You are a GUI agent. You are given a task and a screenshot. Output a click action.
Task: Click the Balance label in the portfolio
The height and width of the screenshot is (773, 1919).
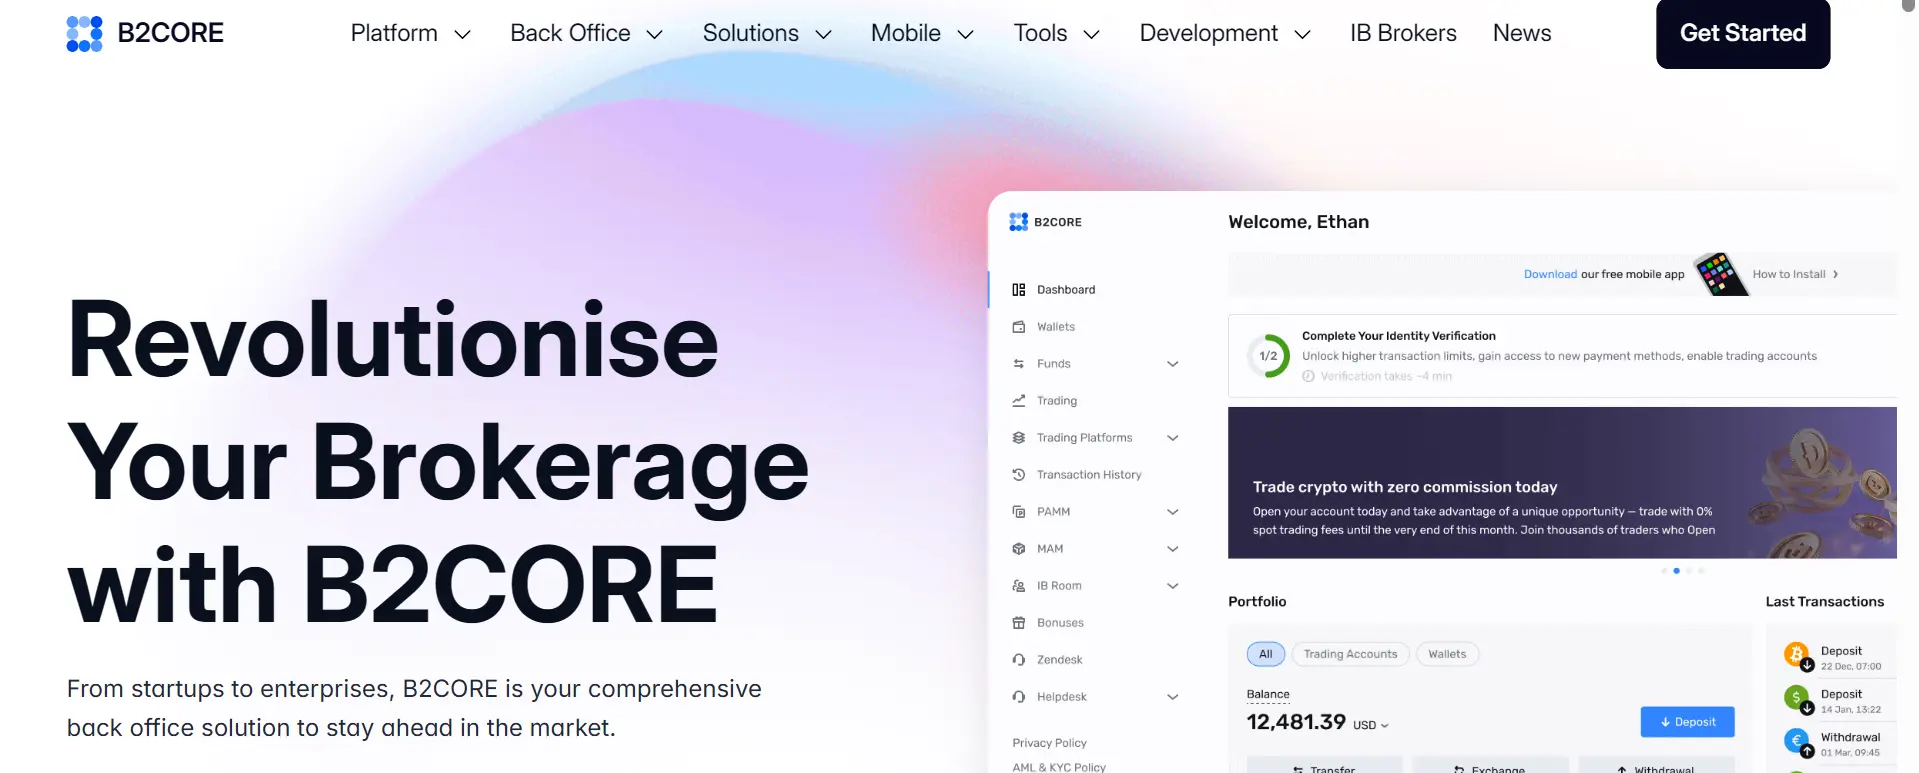[1268, 694]
